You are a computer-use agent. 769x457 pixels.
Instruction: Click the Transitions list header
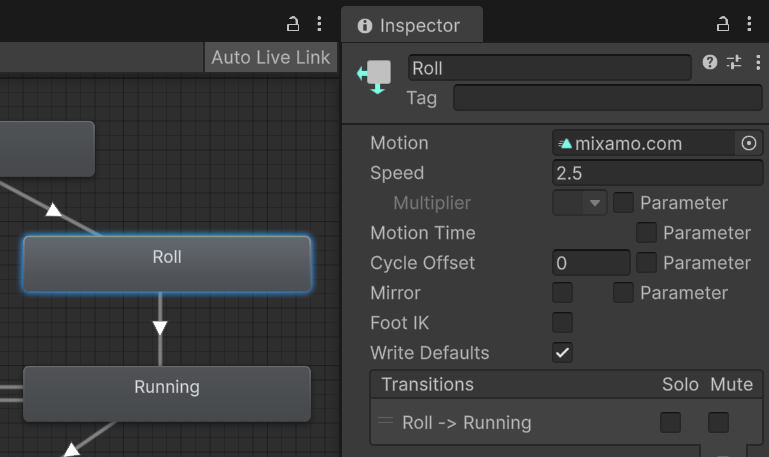coord(566,384)
